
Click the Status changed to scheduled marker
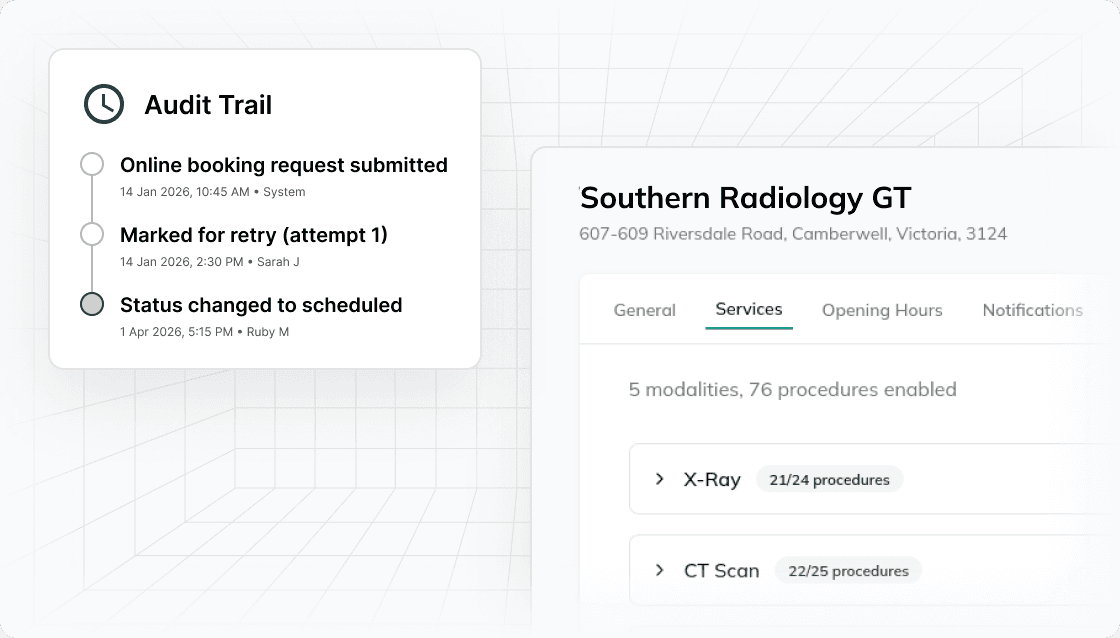(x=92, y=305)
